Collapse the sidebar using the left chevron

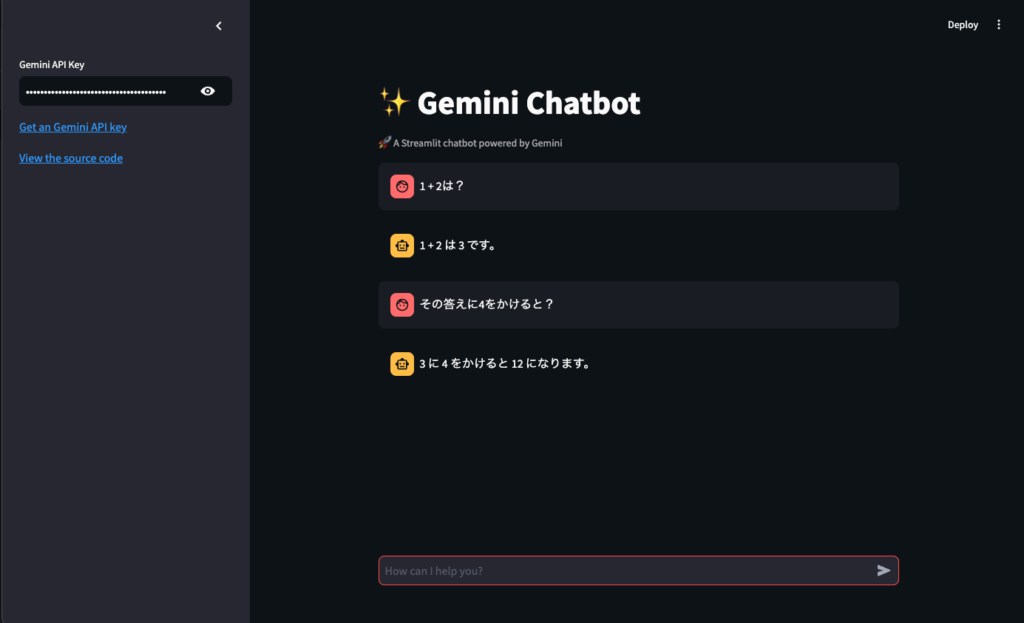[219, 25]
